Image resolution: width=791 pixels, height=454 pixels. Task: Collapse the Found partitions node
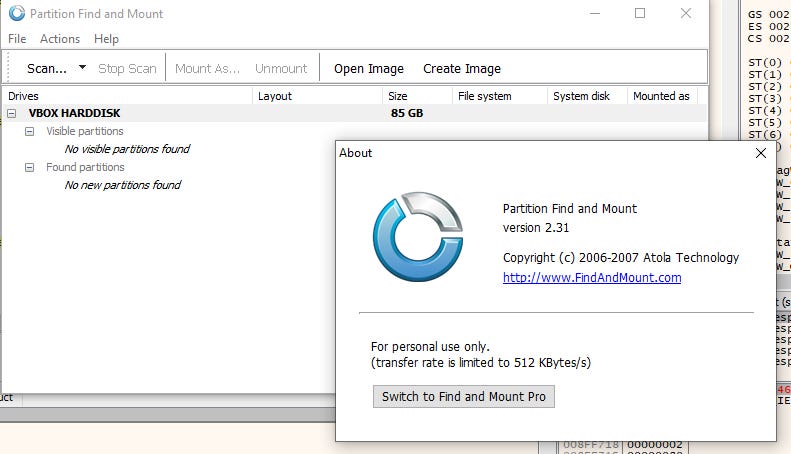[30, 167]
